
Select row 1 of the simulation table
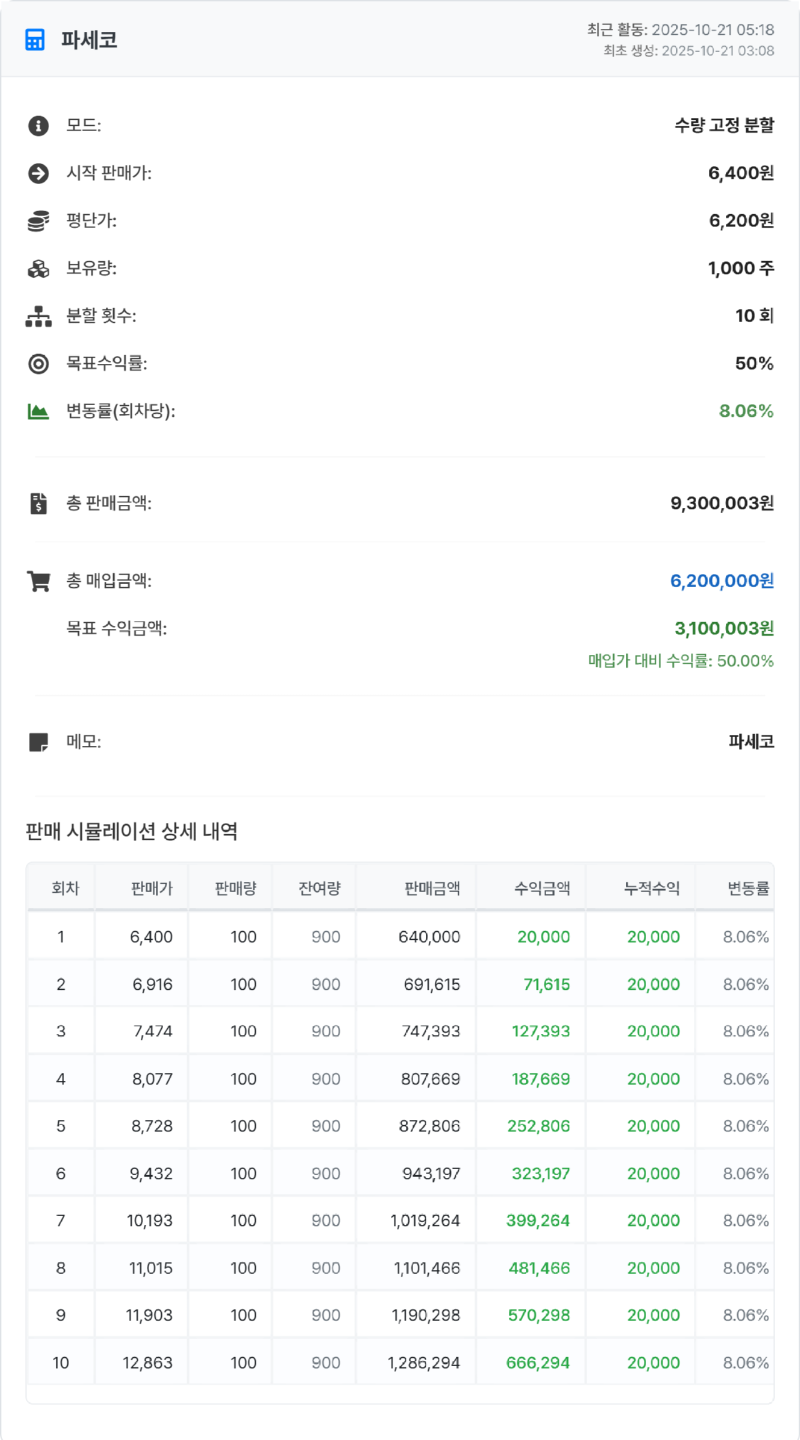tap(400, 936)
